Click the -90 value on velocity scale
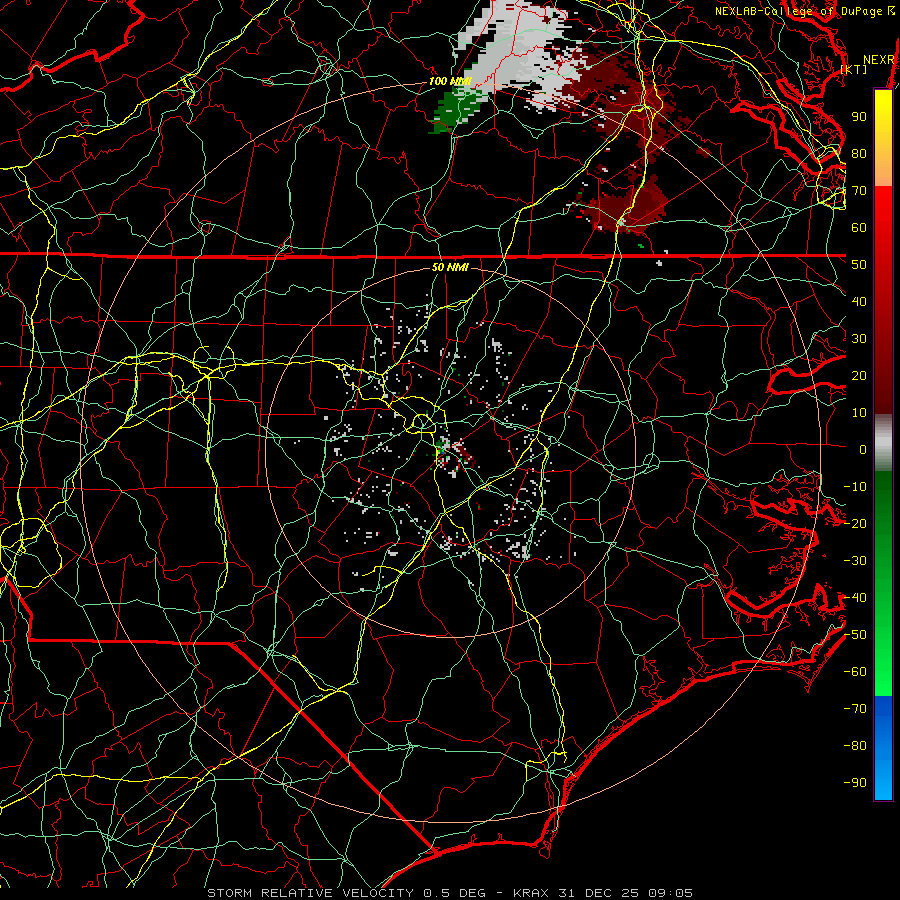This screenshot has width=900, height=900. click(x=855, y=783)
